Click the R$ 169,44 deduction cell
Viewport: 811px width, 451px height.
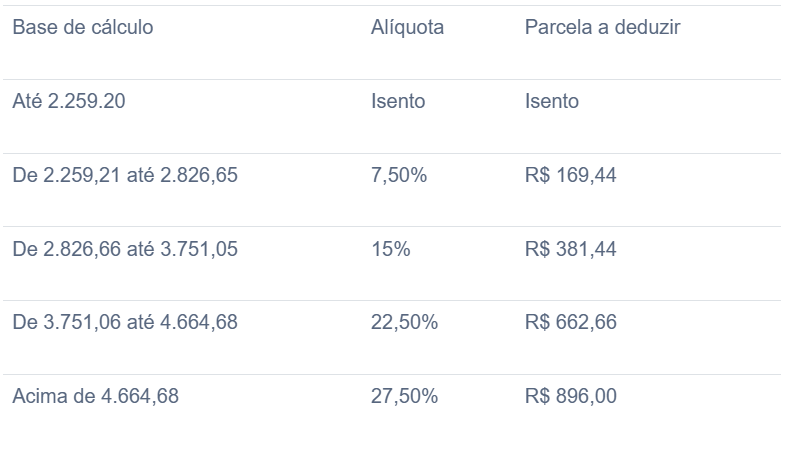point(570,175)
